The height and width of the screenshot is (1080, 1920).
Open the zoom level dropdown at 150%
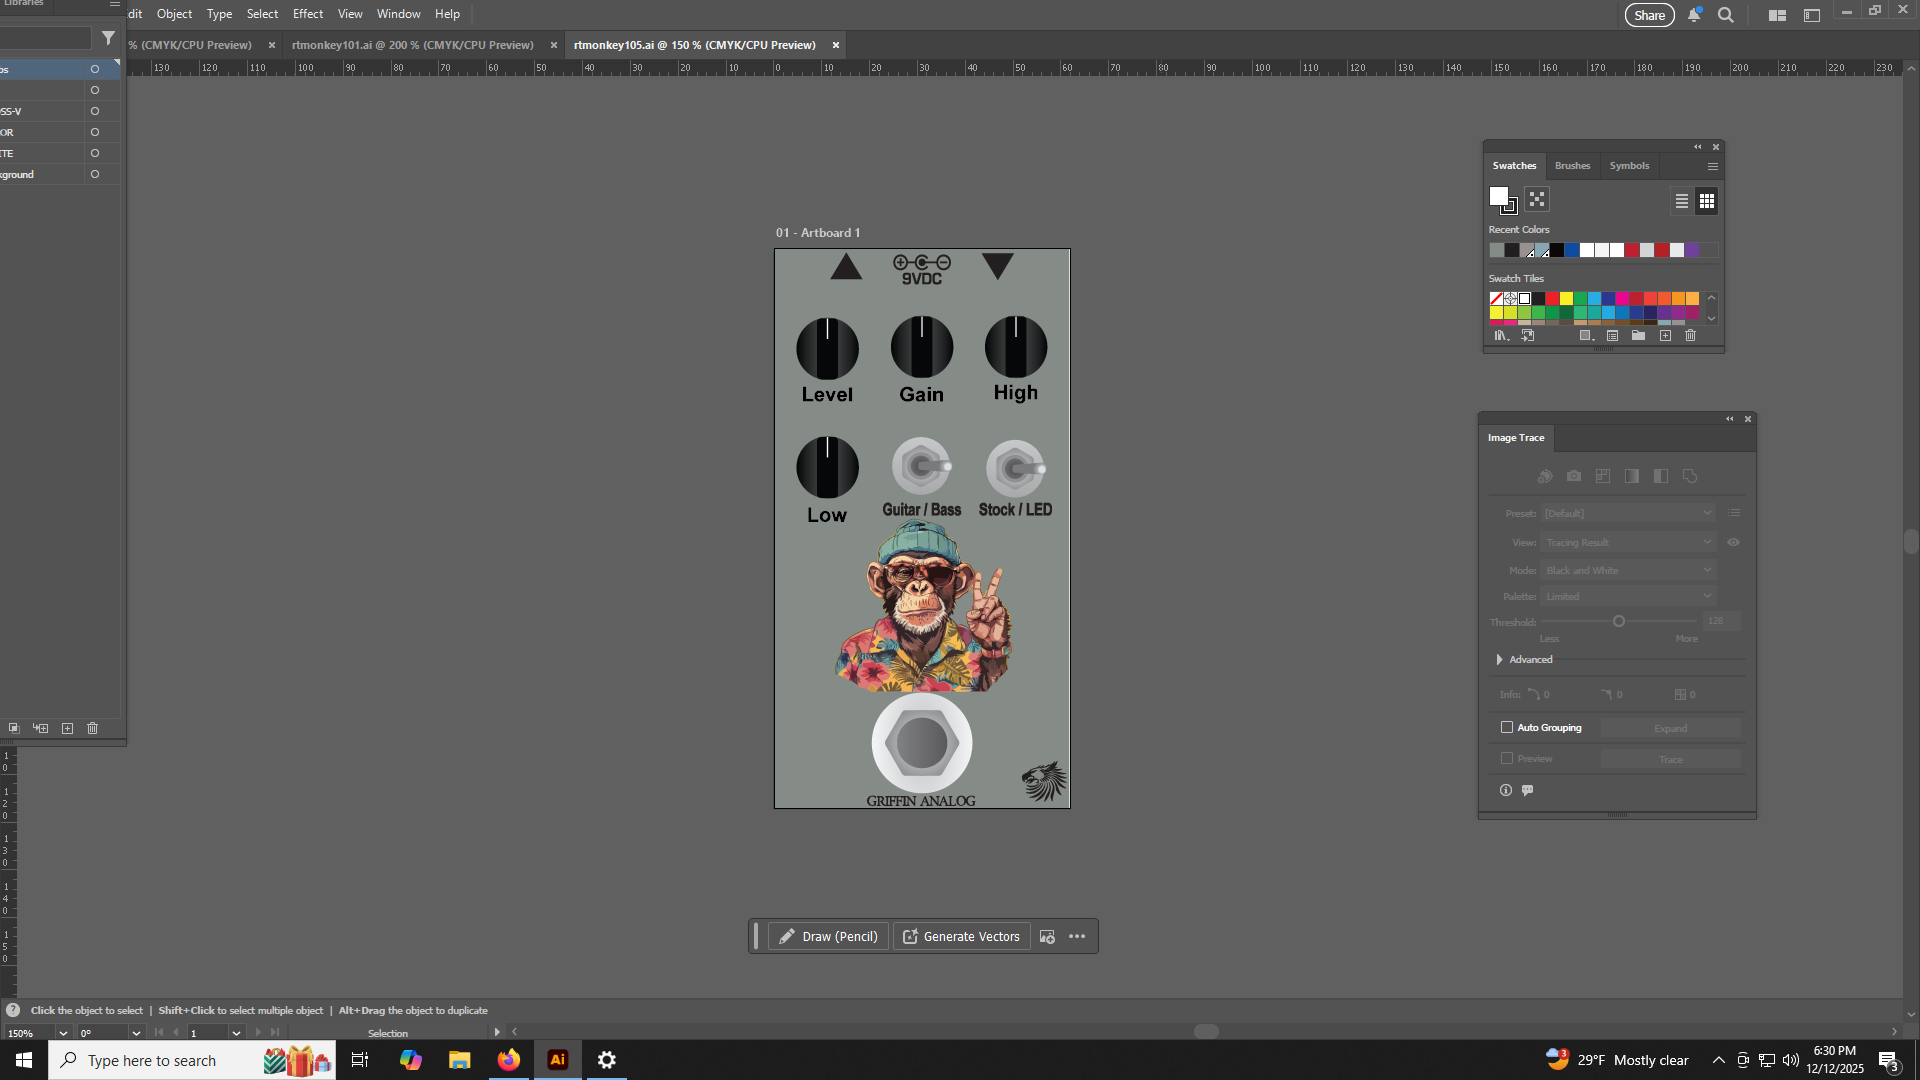point(63,1033)
